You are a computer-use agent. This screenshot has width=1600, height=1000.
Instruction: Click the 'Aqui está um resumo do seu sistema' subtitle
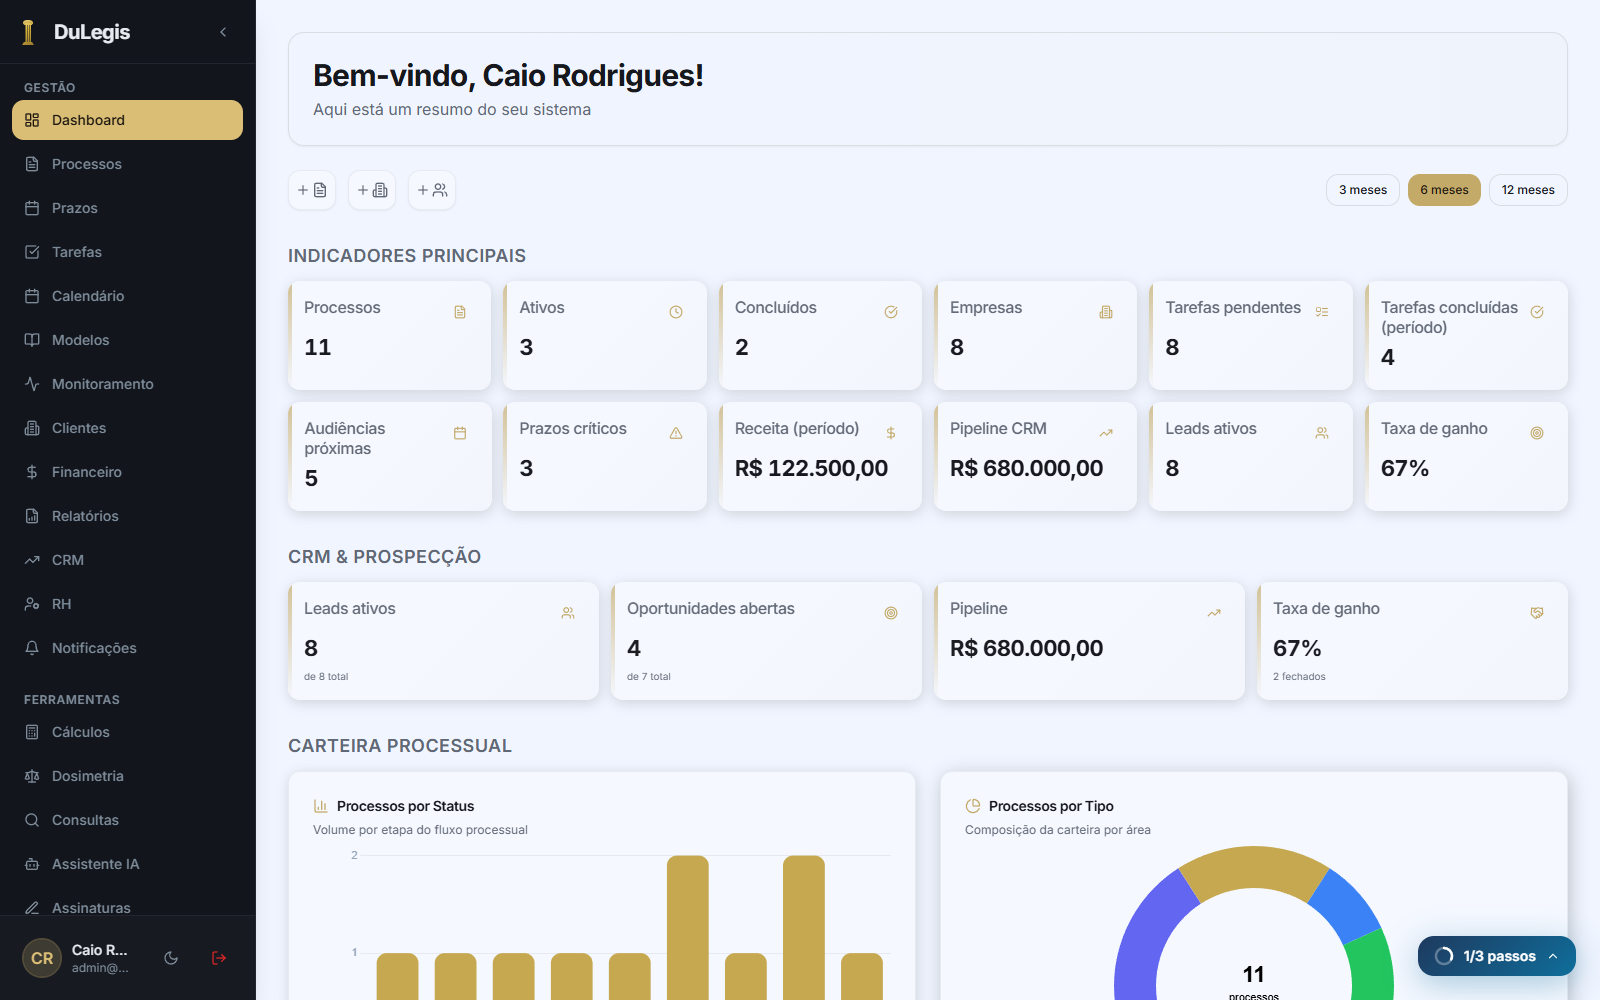point(452,110)
